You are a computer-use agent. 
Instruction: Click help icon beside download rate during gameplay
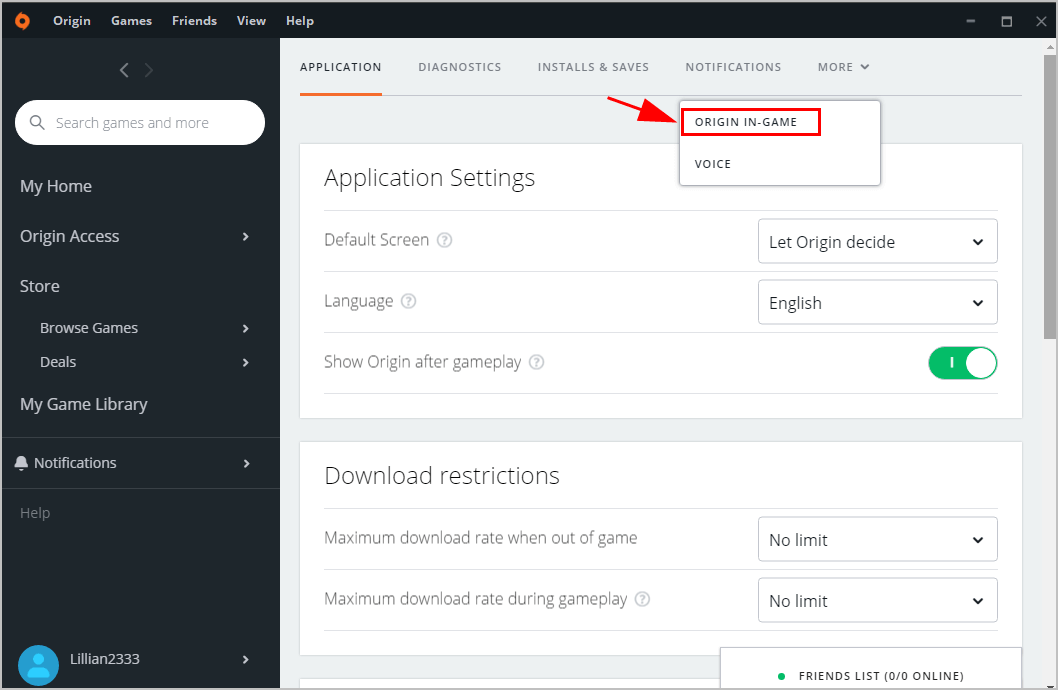[643, 600]
